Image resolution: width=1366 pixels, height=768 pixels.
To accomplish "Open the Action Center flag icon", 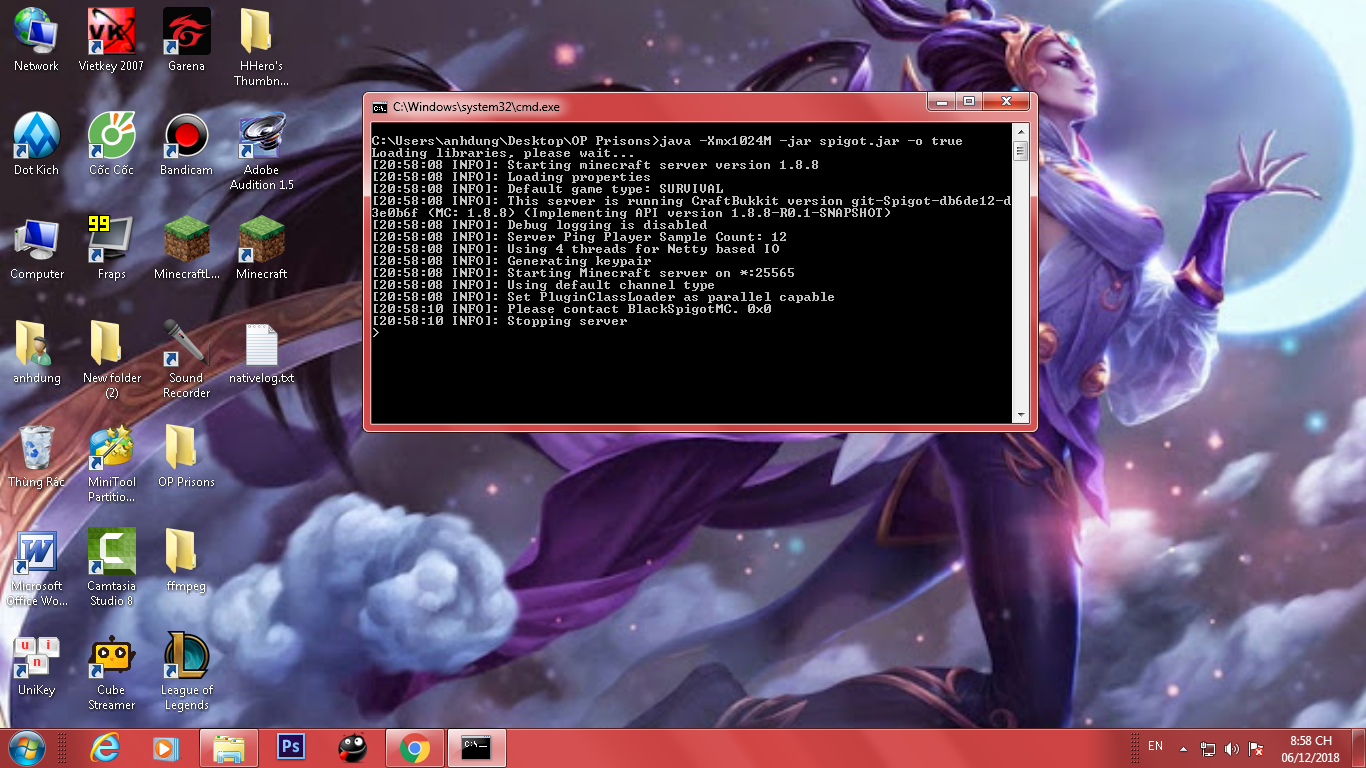I will (x=1256, y=749).
